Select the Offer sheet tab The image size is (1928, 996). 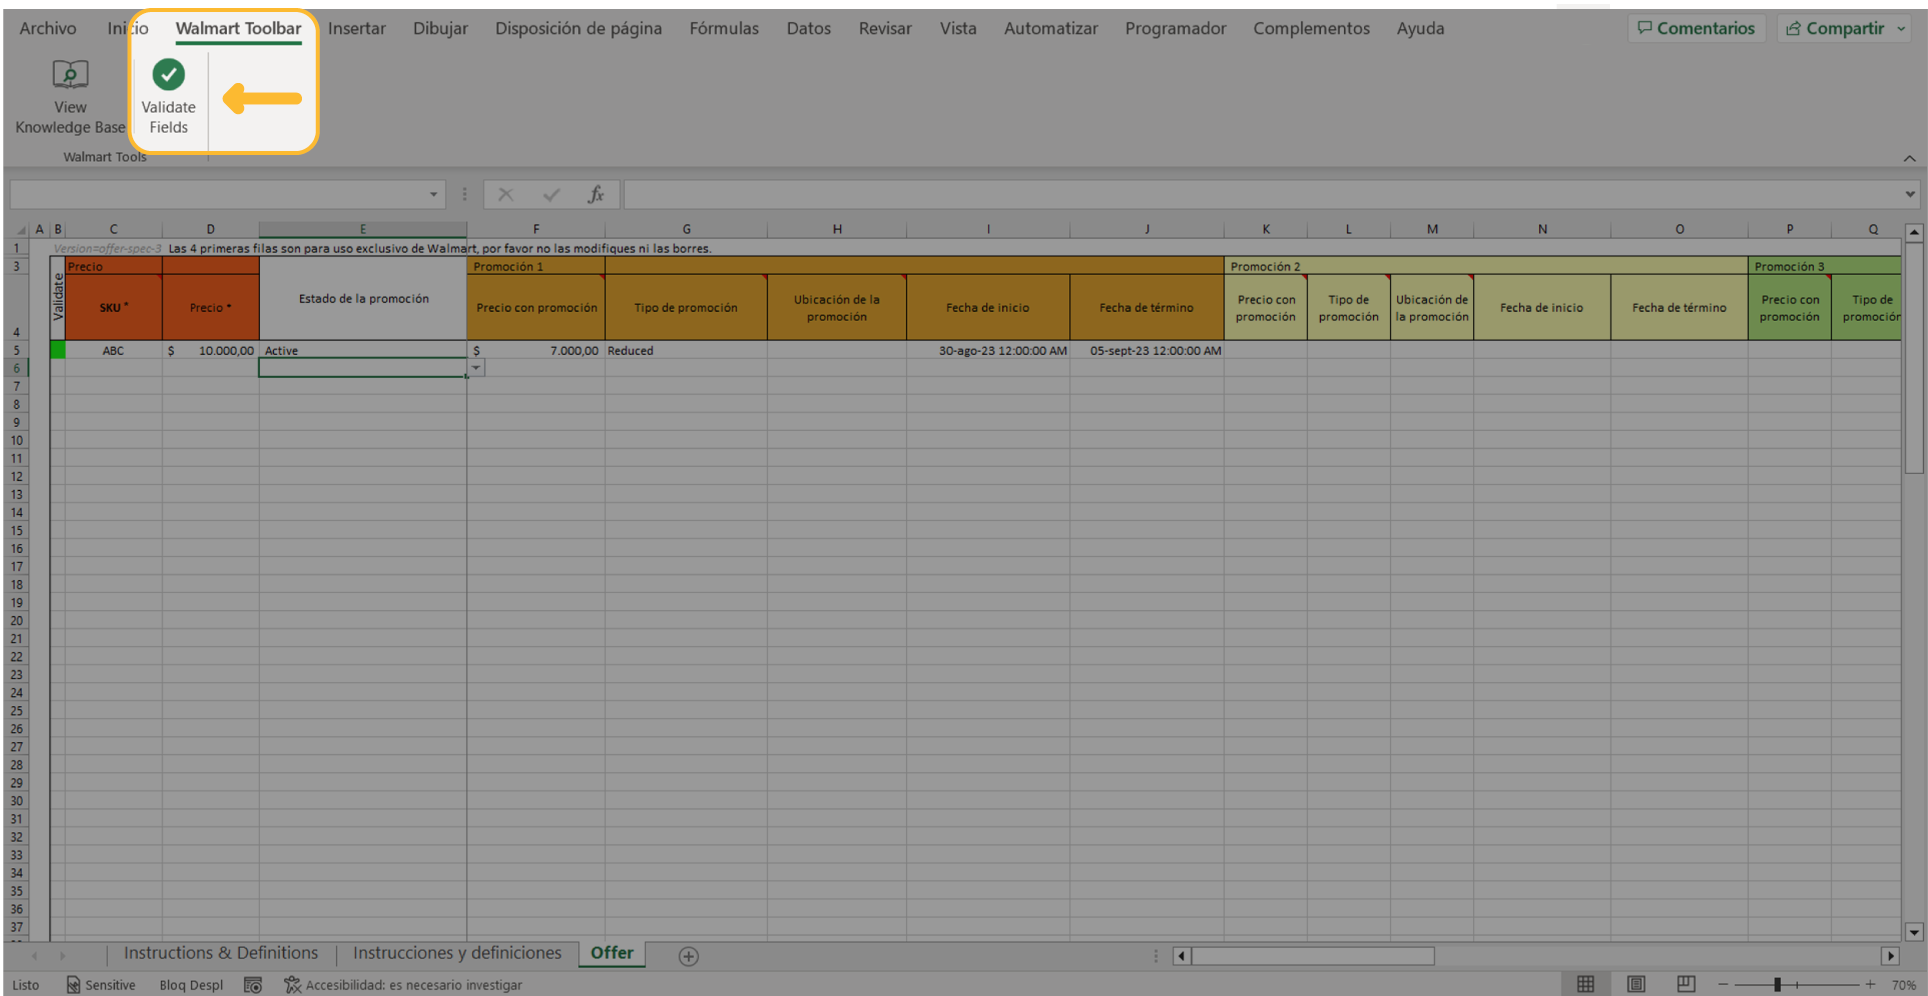coord(612,953)
